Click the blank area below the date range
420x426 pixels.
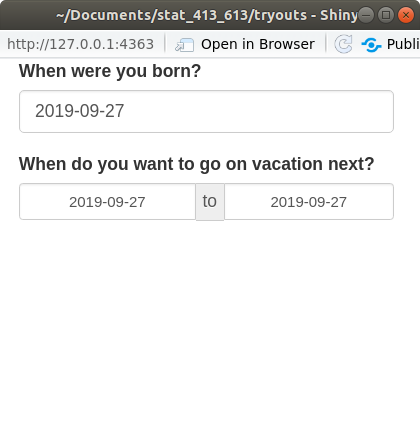tap(210, 320)
